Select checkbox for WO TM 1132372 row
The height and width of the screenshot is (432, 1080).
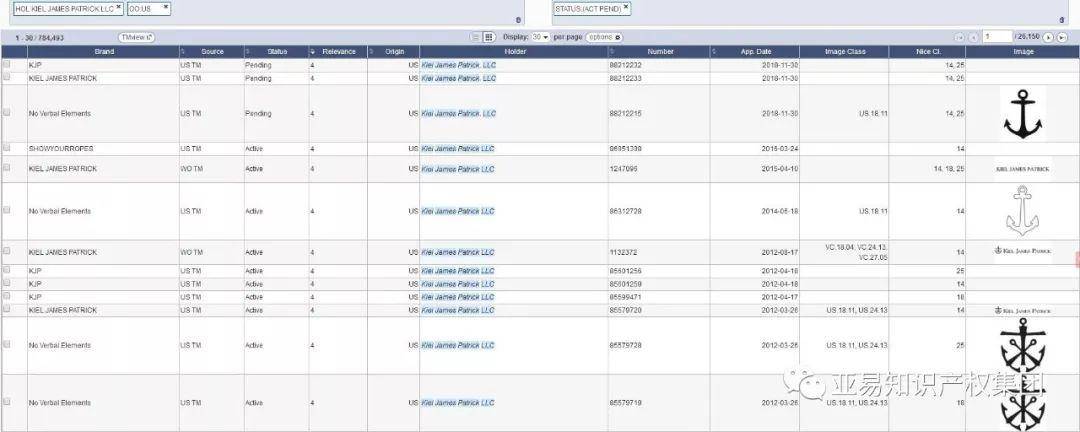click(7, 251)
